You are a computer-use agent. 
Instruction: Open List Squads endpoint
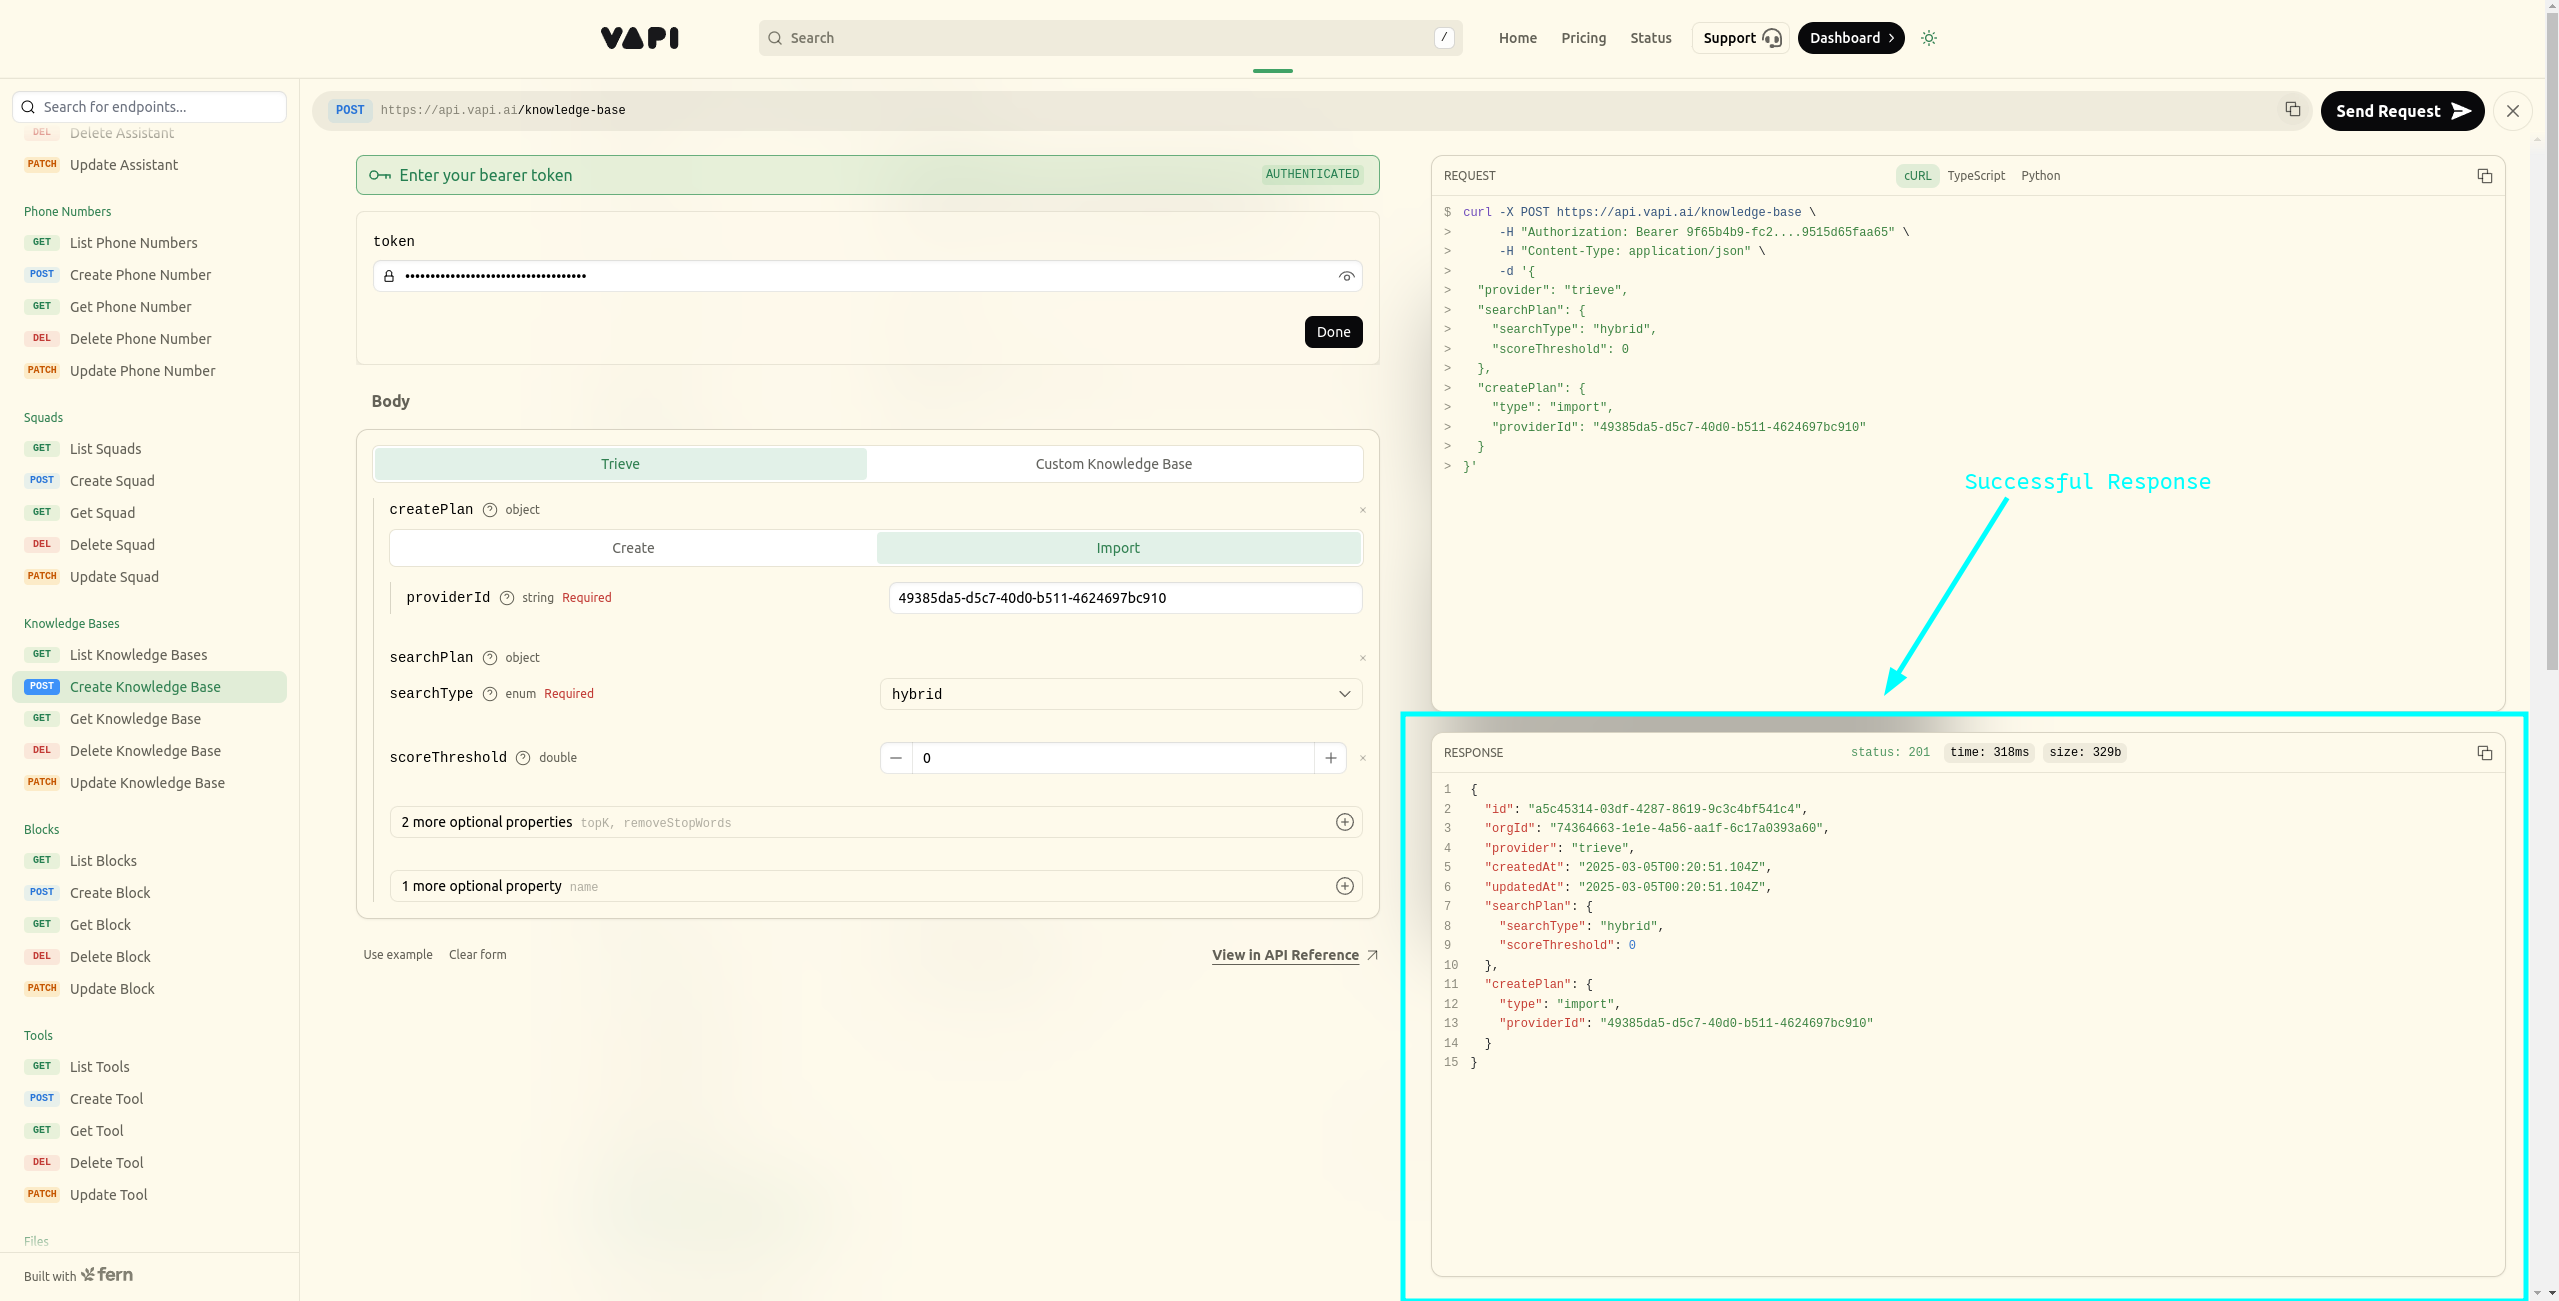[149, 449]
